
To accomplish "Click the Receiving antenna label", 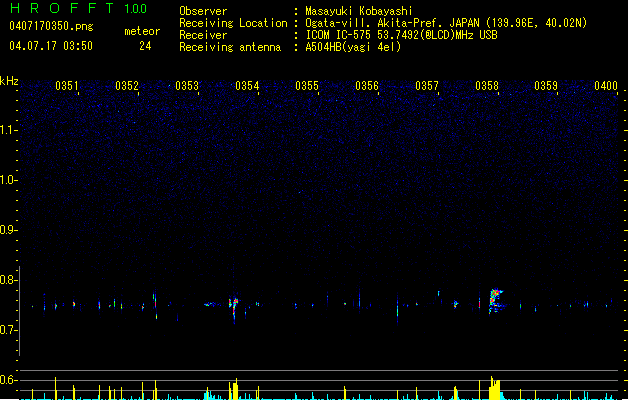I will point(230,47).
